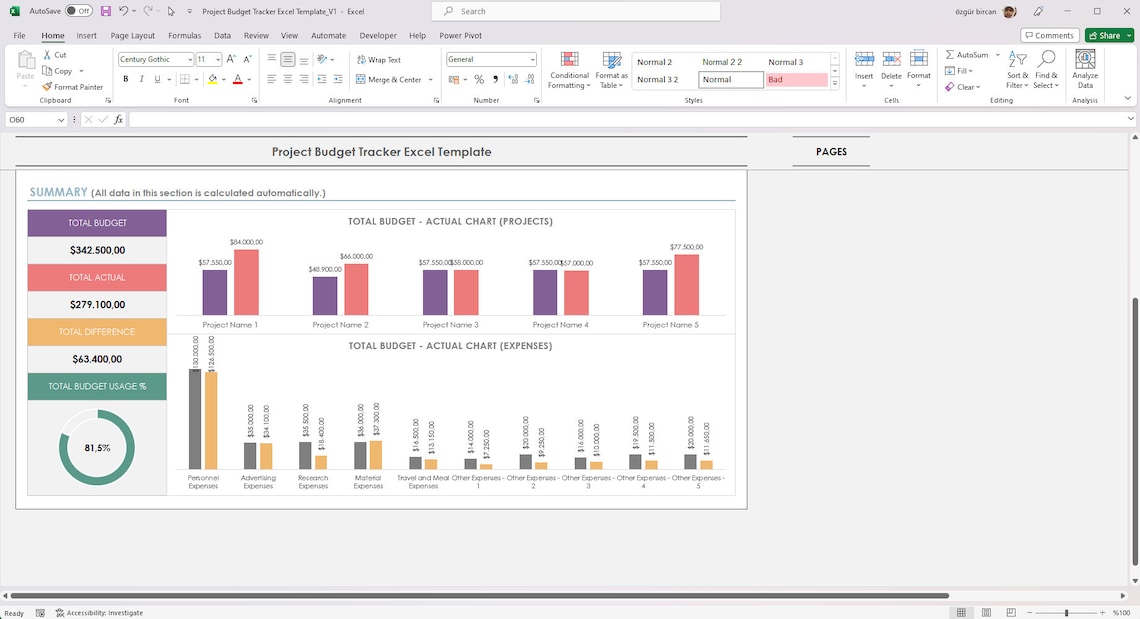Toggle bold formatting
The width and height of the screenshot is (1140, 619).
(x=125, y=78)
